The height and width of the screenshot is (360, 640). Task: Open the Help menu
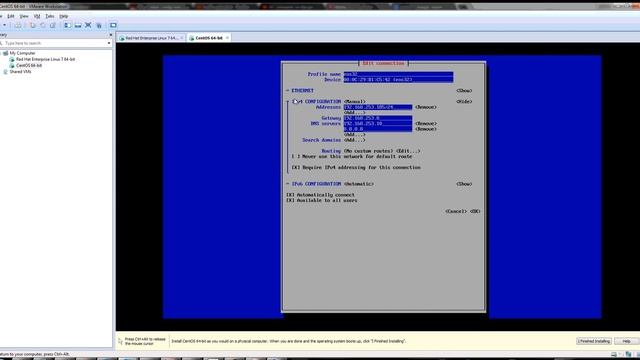click(x=64, y=16)
